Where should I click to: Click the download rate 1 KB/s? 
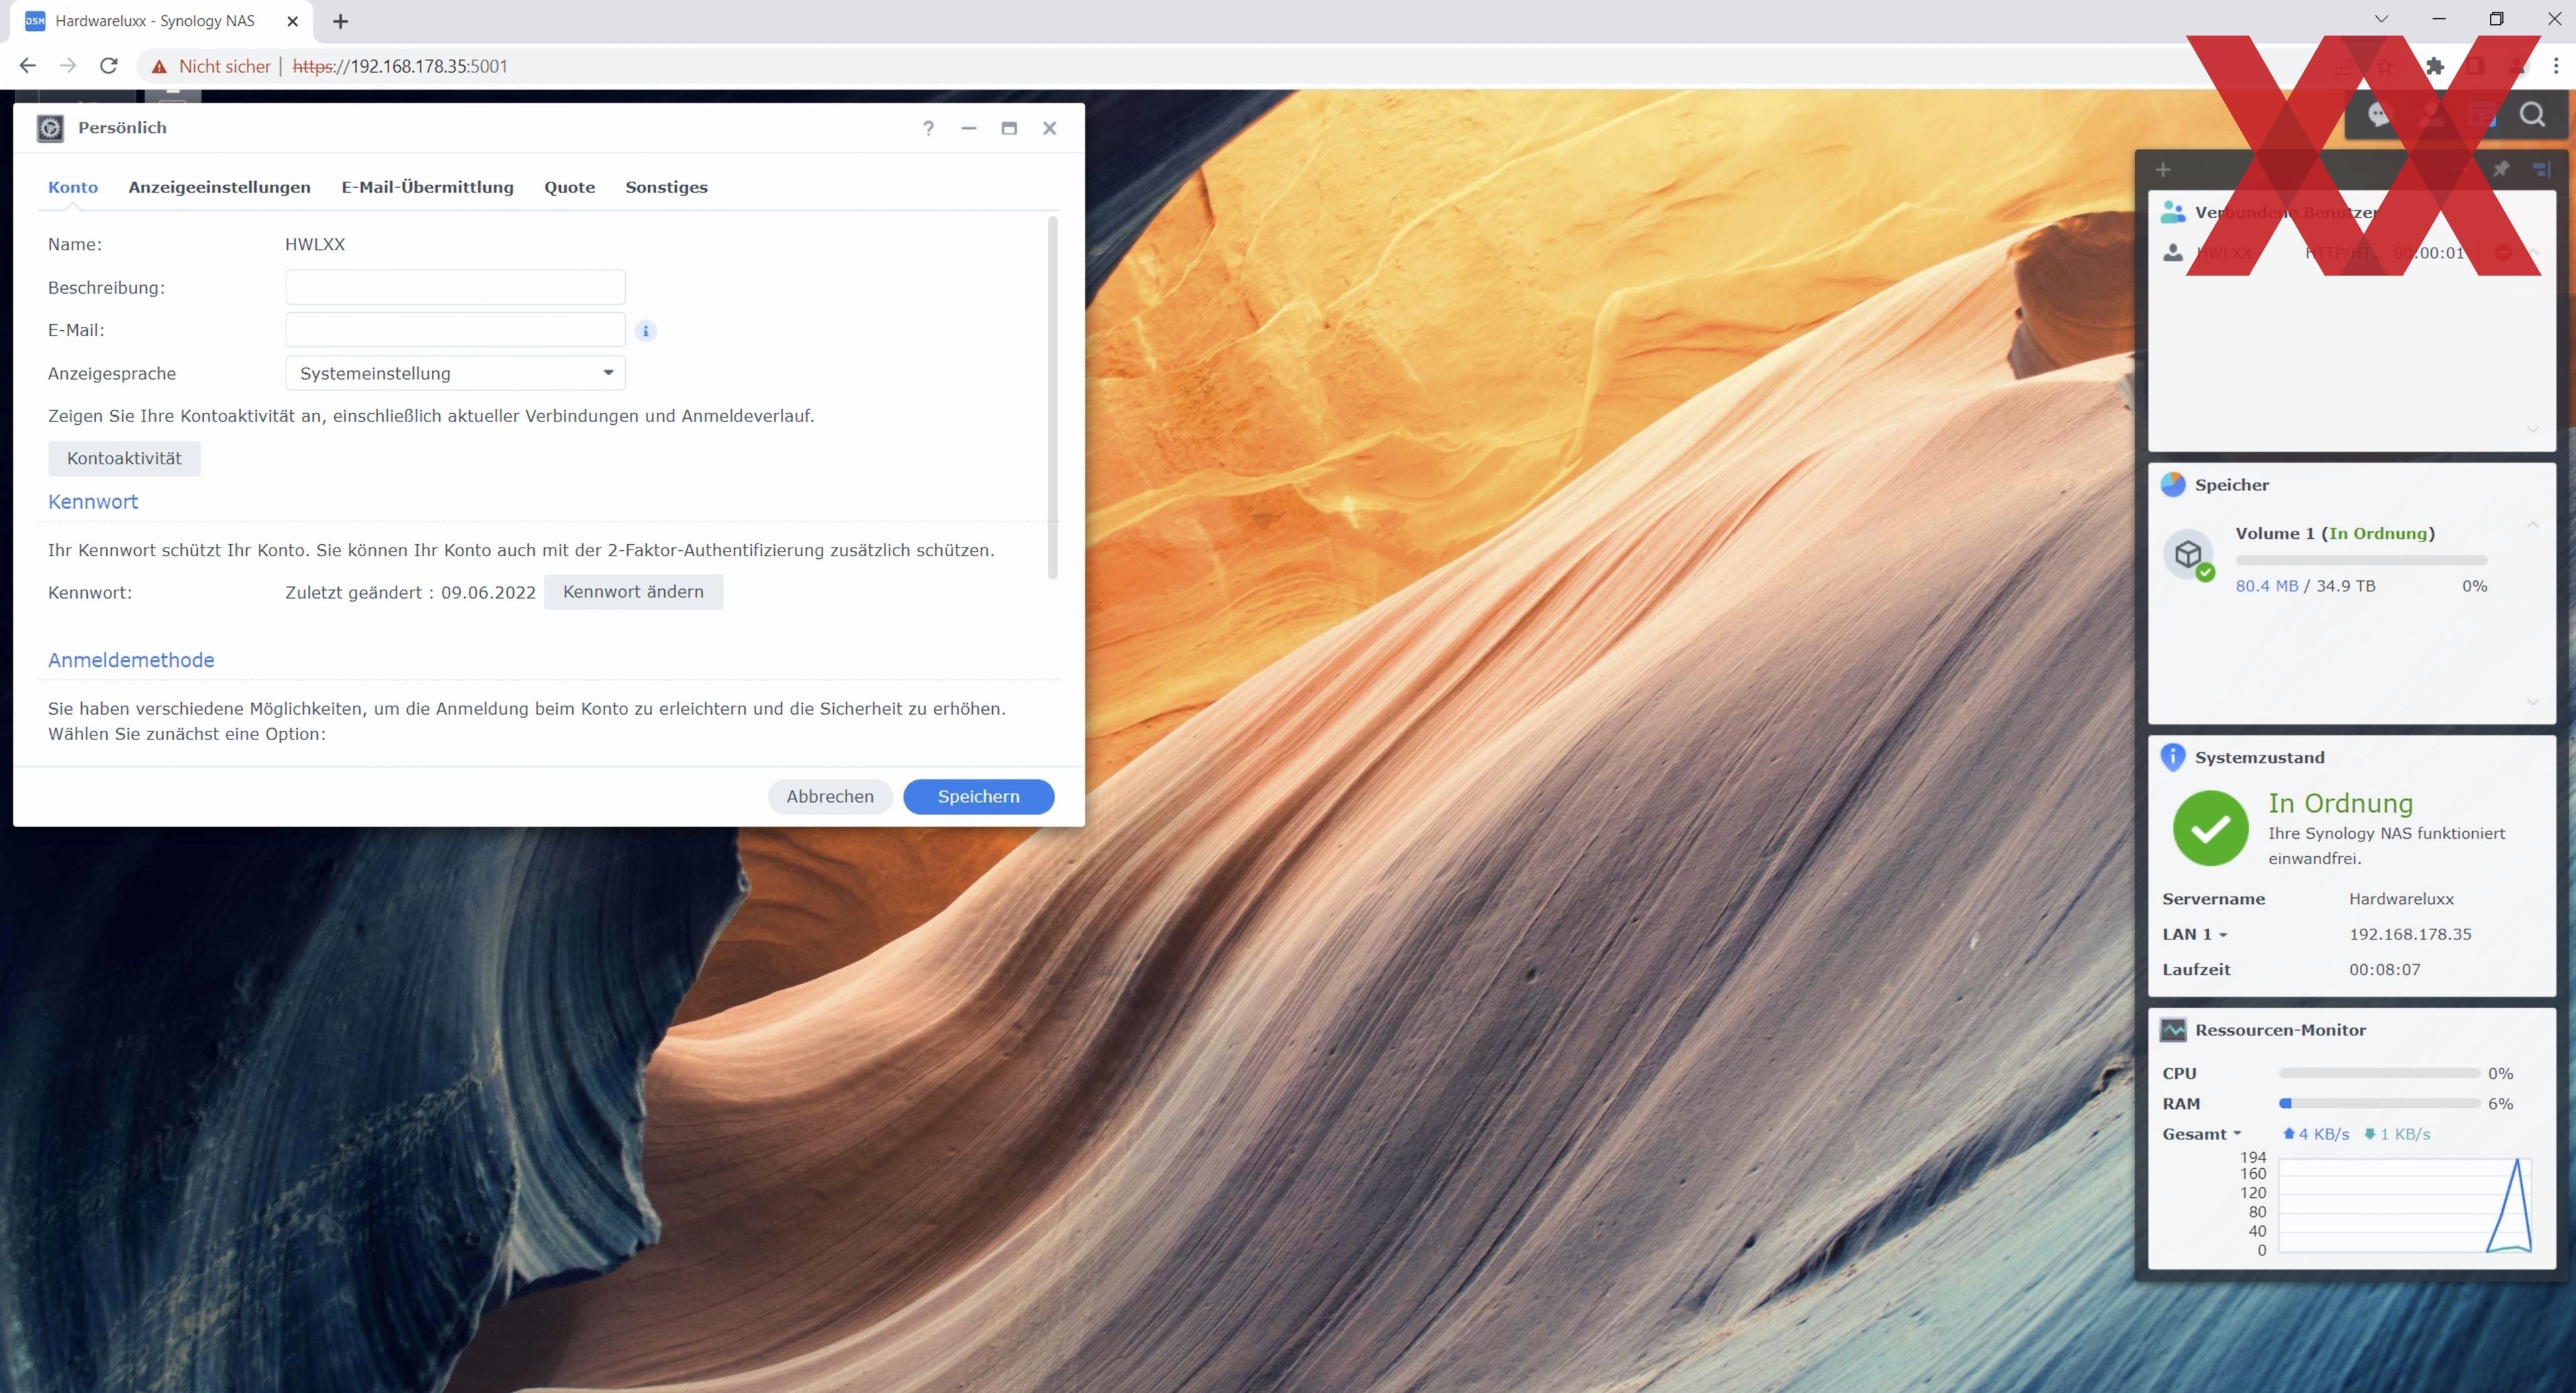coord(2397,1134)
